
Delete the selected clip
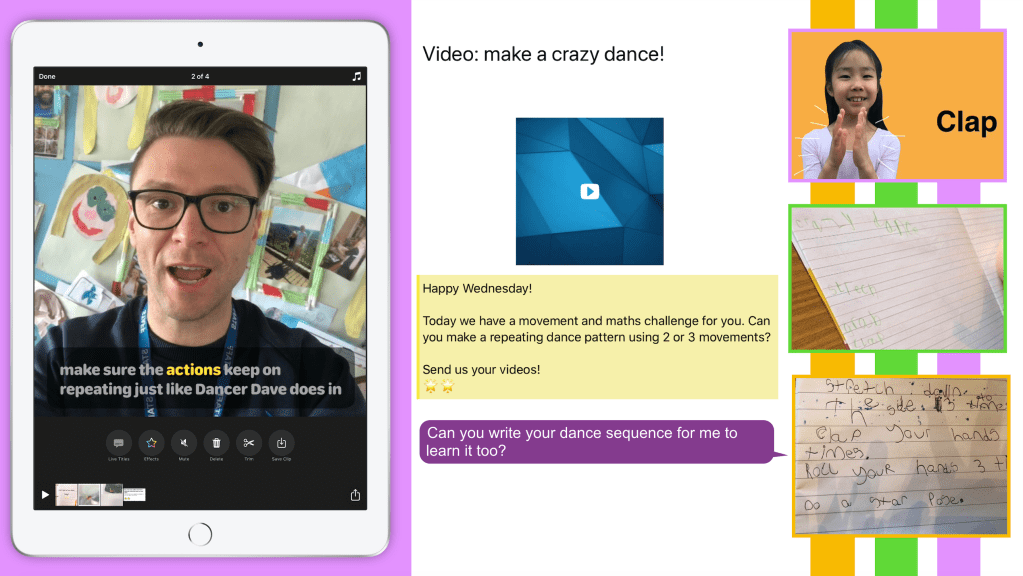coord(216,443)
